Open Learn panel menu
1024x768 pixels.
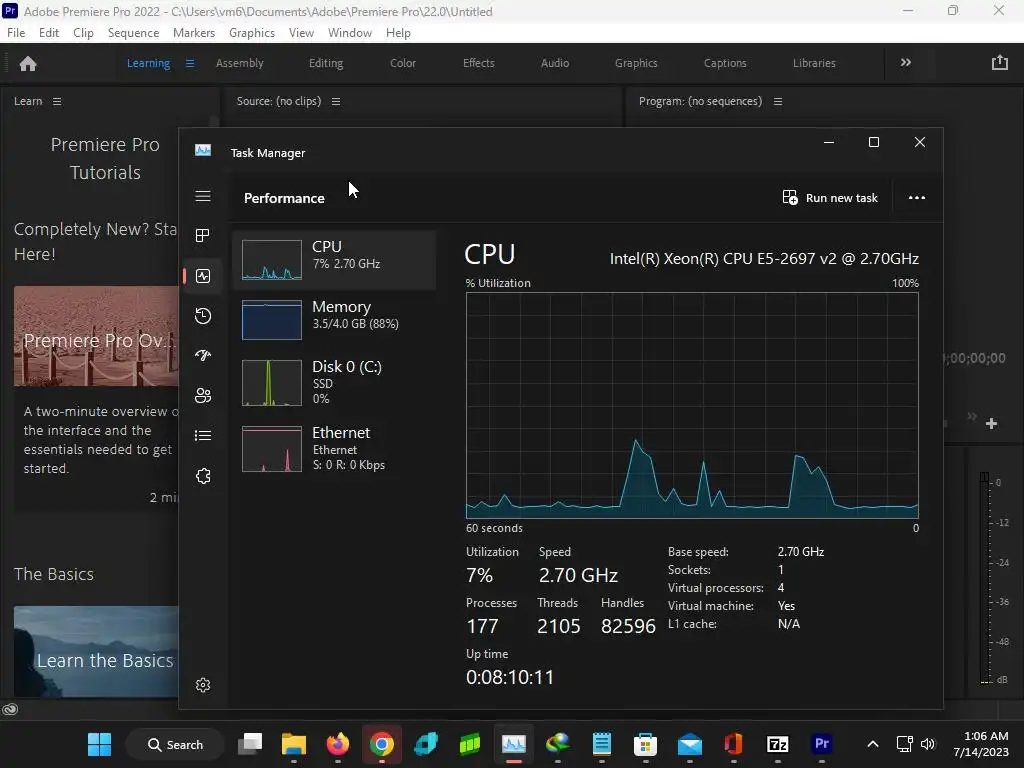tap(57, 101)
